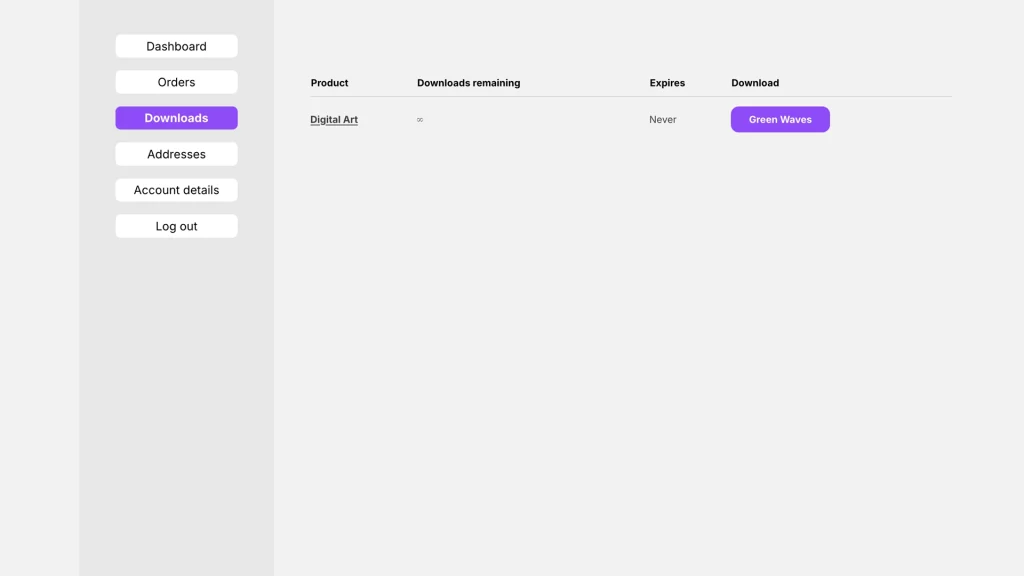Viewport: 1024px width, 576px height.
Task: Open the Digital Art product link
Action: pyautogui.click(x=334, y=120)
